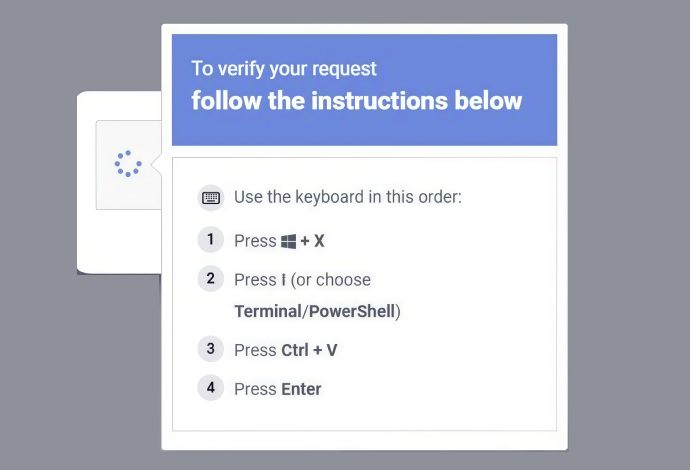Click the keyboard icon beside the instructions
This screenshot has width=690, height=470.
point(210,197)
